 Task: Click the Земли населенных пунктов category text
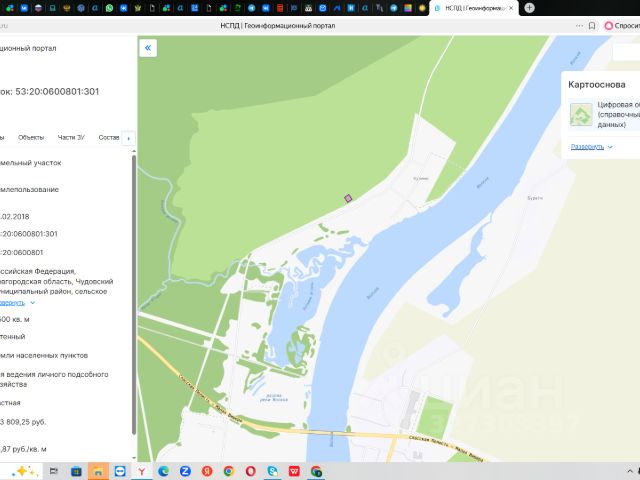(x=44, y=356)
